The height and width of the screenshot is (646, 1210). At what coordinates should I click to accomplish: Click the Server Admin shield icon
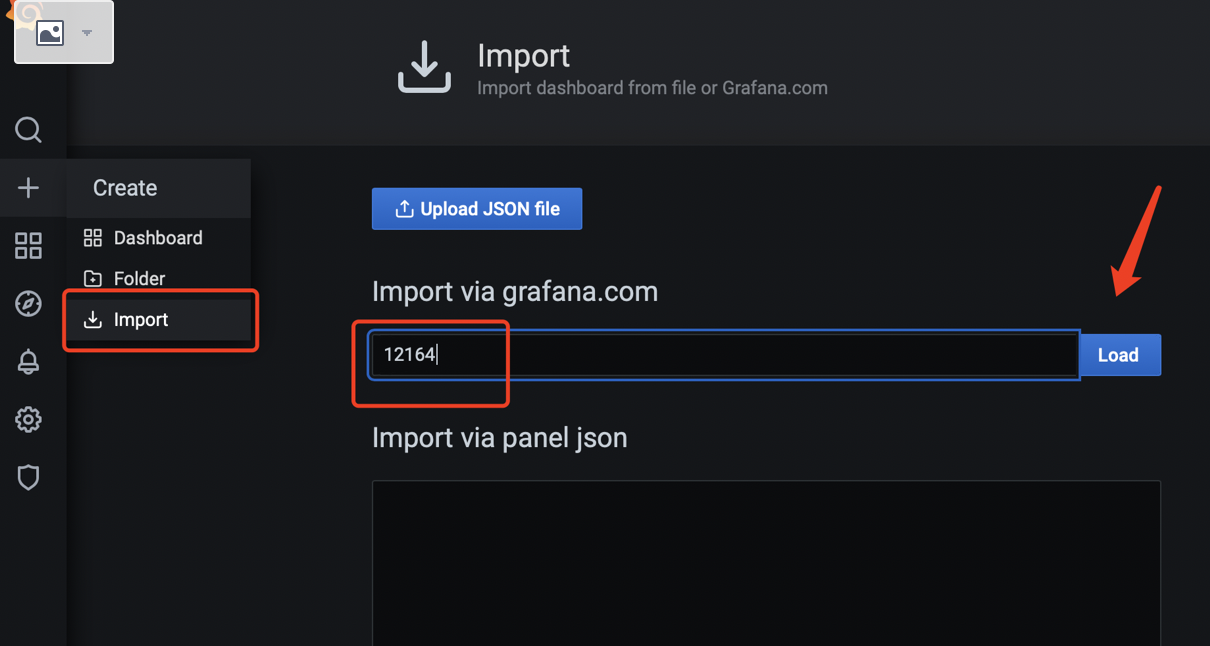coord(28,477)
